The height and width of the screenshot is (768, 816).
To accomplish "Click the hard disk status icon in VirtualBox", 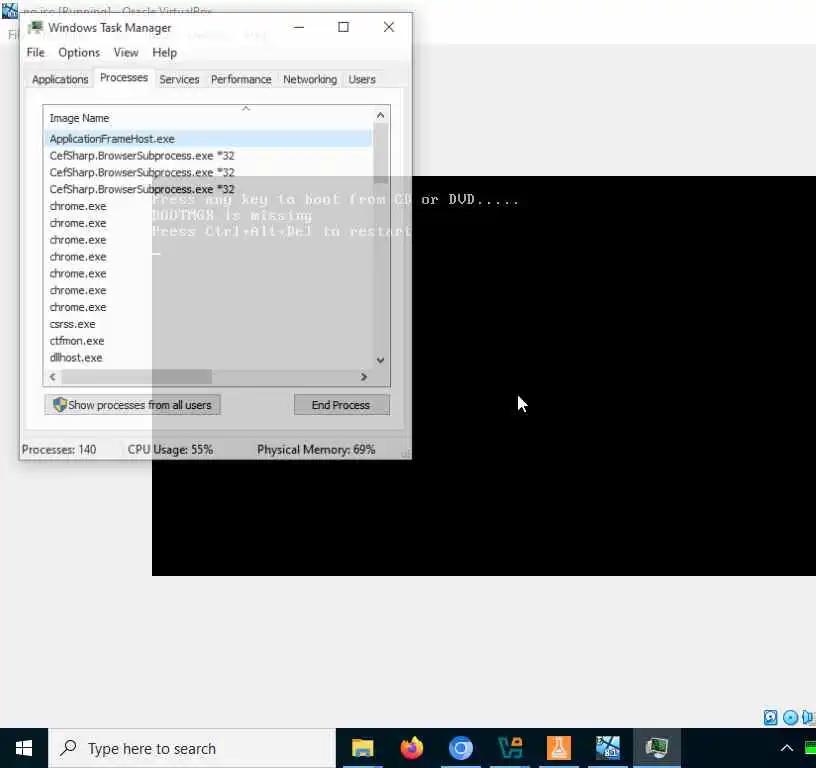I will click(x=770, y=718).
